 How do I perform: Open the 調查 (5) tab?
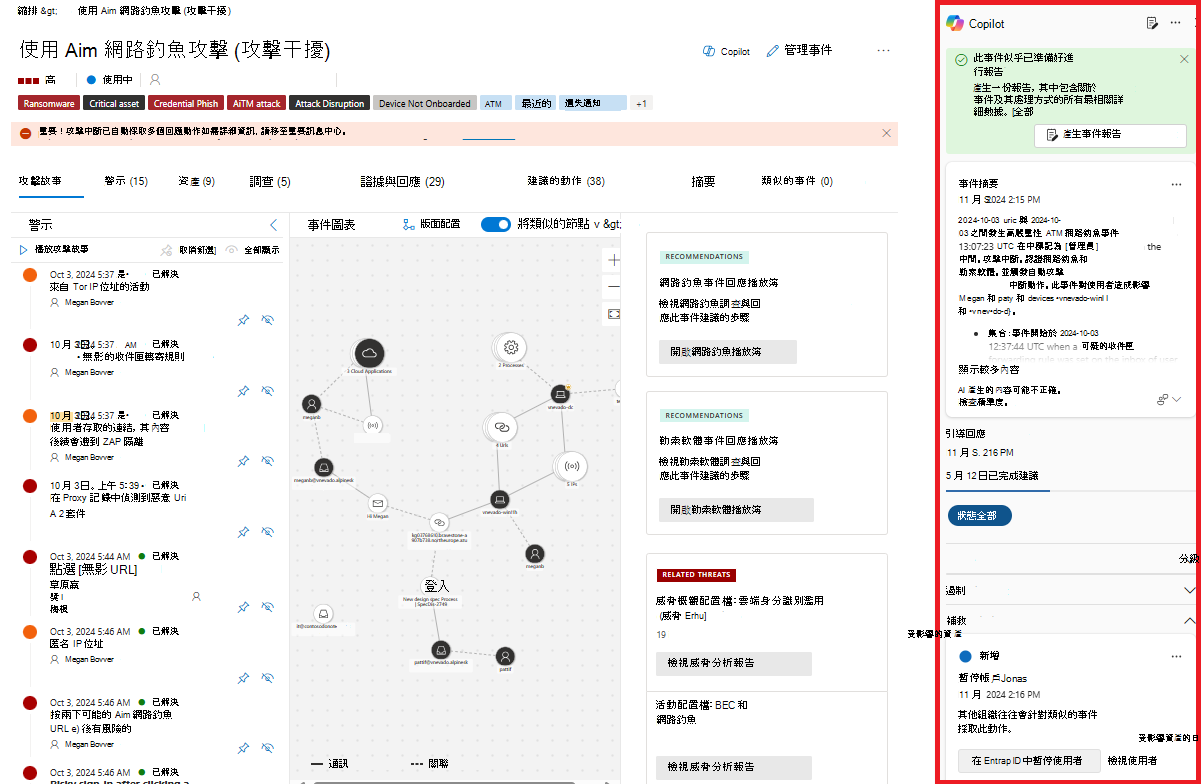tap(270, 181)
